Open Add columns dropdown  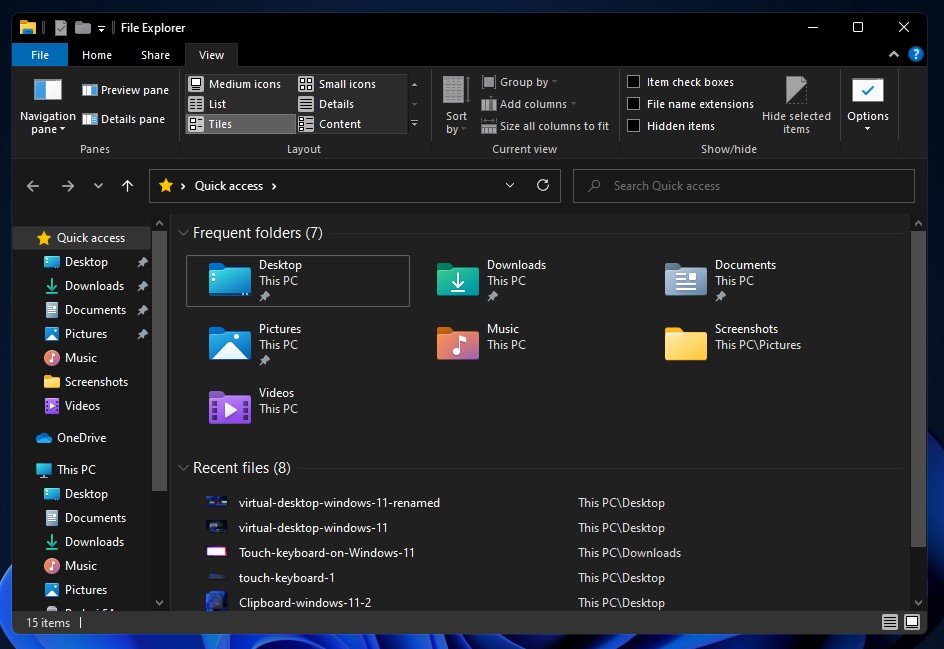[529, 104]
